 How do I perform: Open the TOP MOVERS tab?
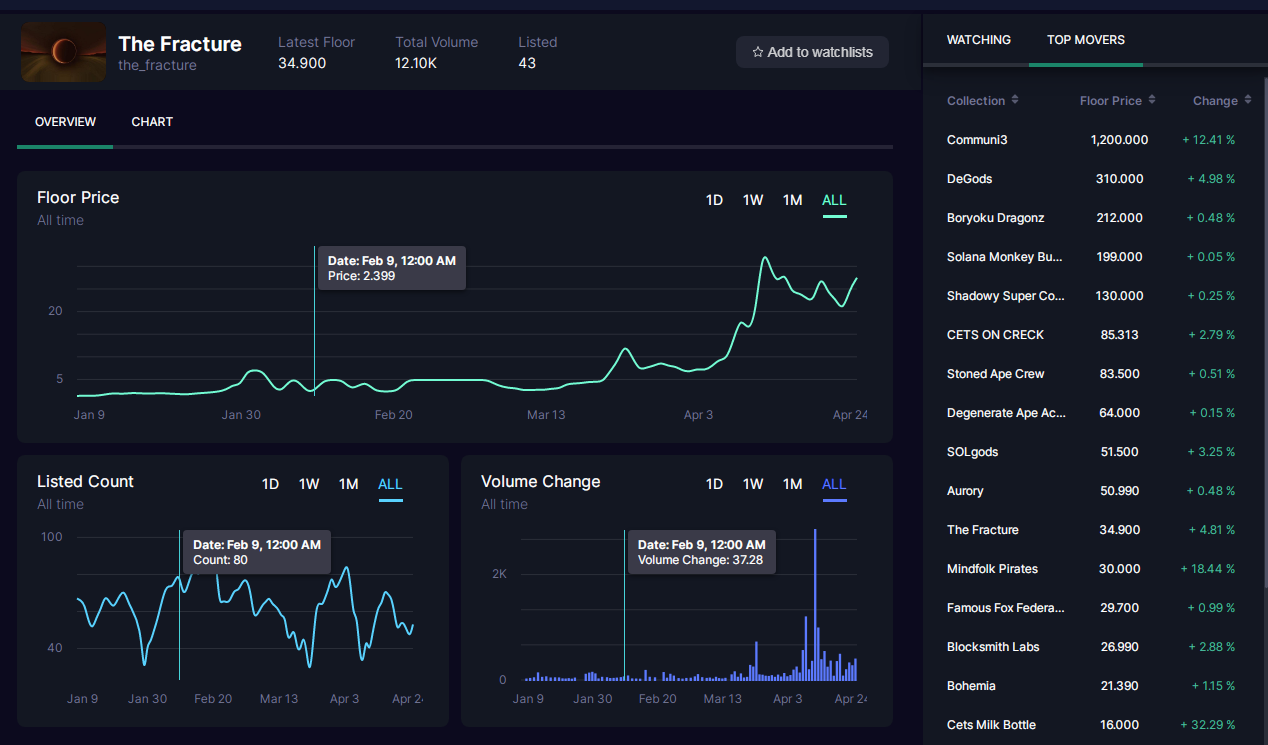pyautogui.click(x=1086, y=40)
